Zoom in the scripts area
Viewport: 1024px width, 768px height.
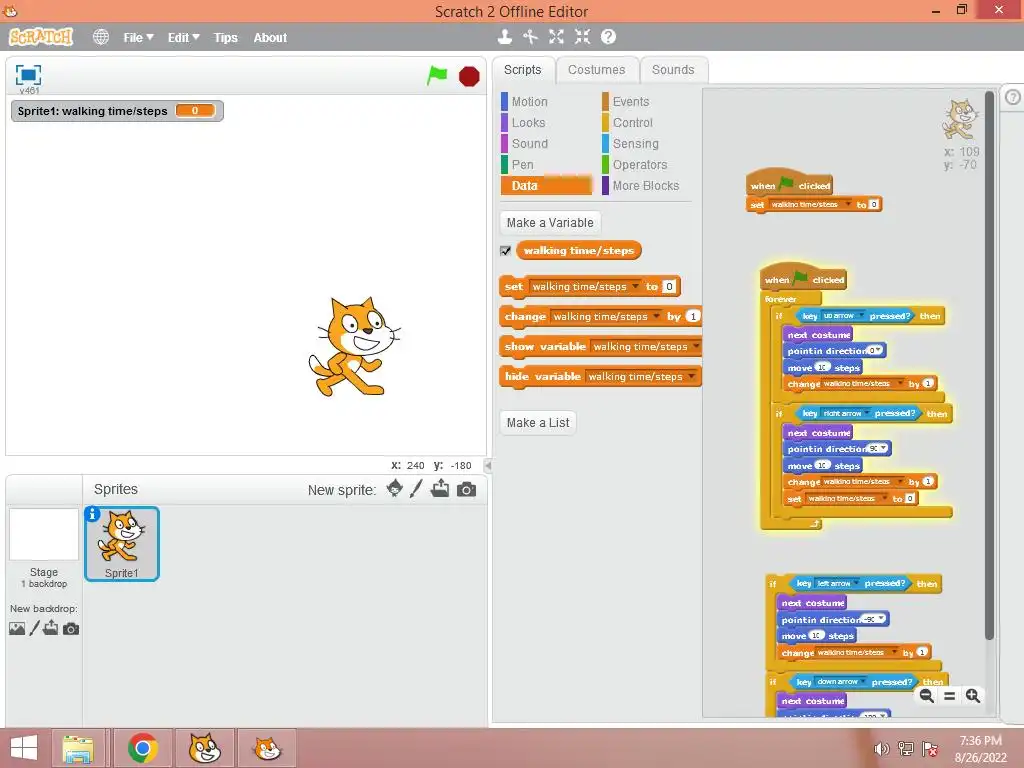pos(972,696)
